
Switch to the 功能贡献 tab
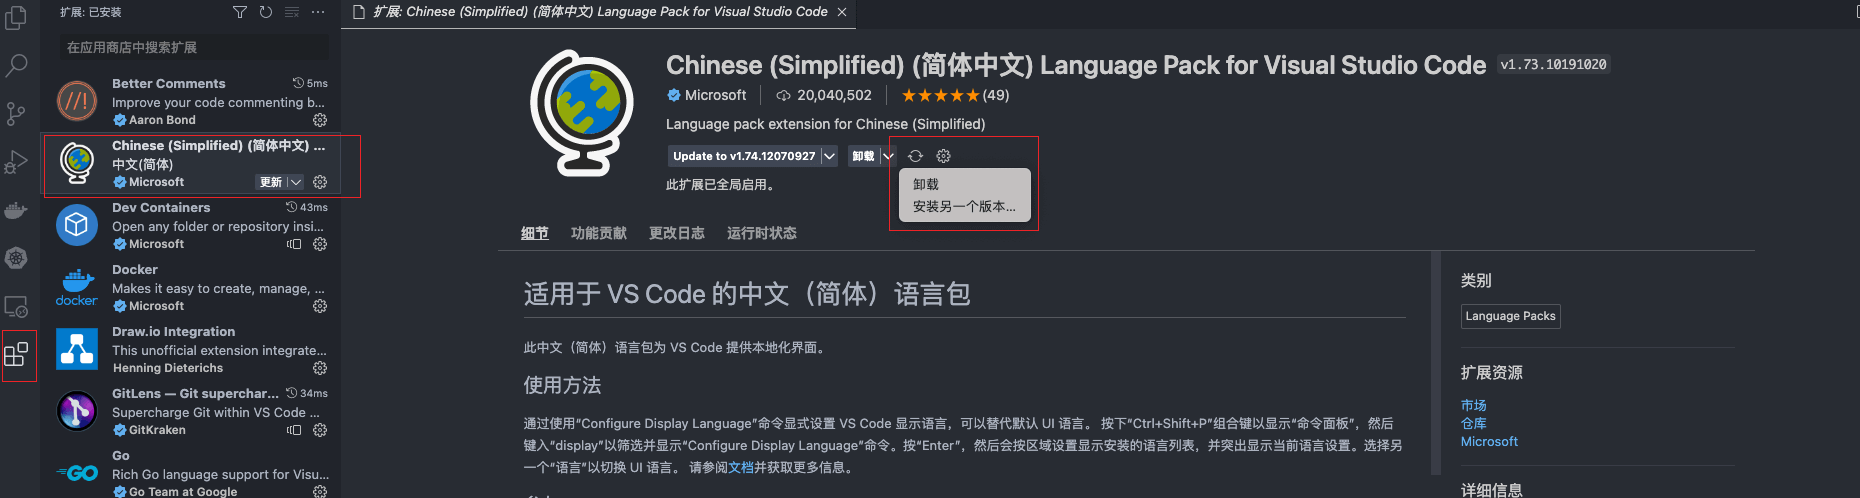599,233
